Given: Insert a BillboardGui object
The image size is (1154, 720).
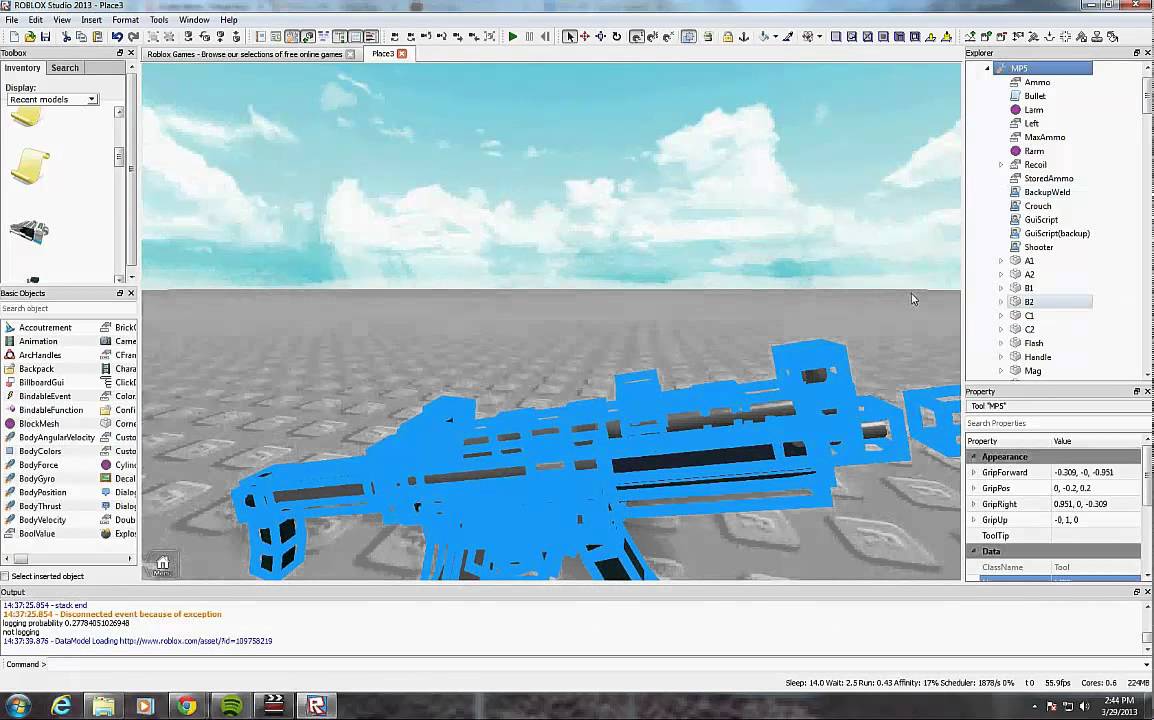Looking at the screenshot, I should point(41,383).
